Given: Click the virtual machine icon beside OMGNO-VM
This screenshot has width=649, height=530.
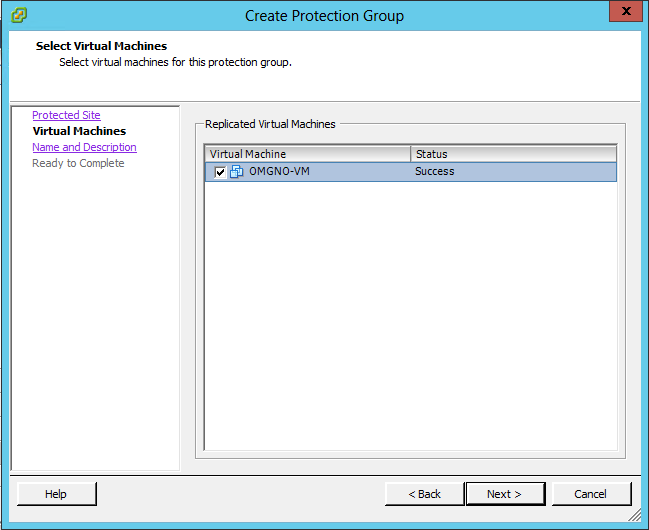Looking at the screenshot, I should pyautogui.click(x=237, y=172).
